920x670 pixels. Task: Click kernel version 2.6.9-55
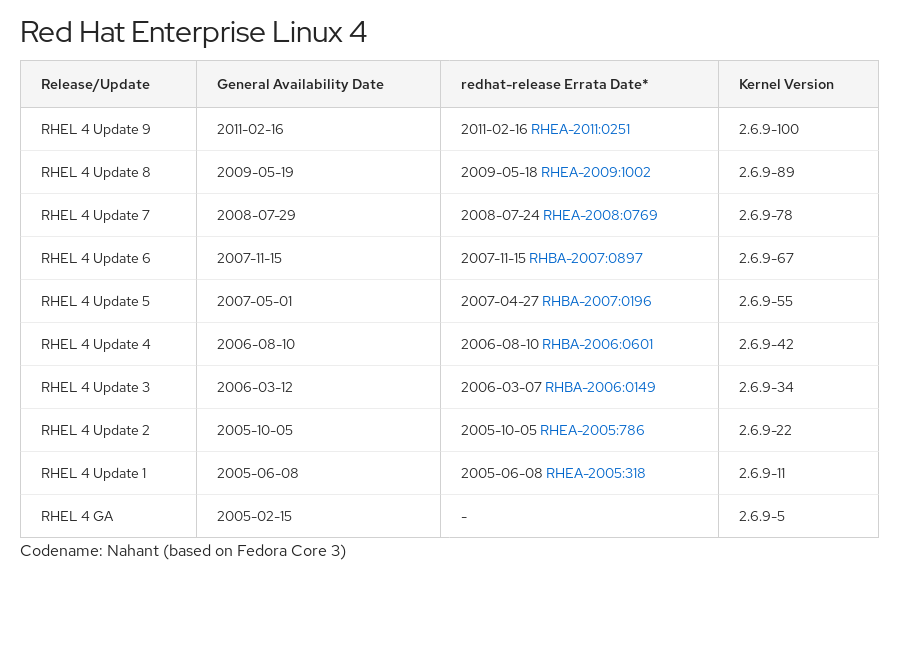pyautogui.click(x=766, y=301)
